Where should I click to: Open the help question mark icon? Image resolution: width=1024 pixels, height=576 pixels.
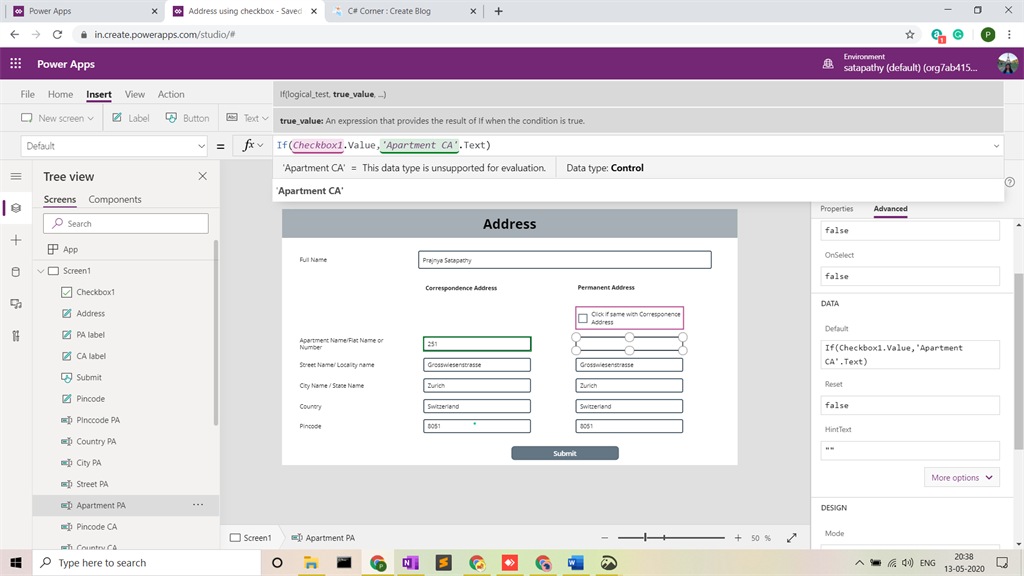1010,182
